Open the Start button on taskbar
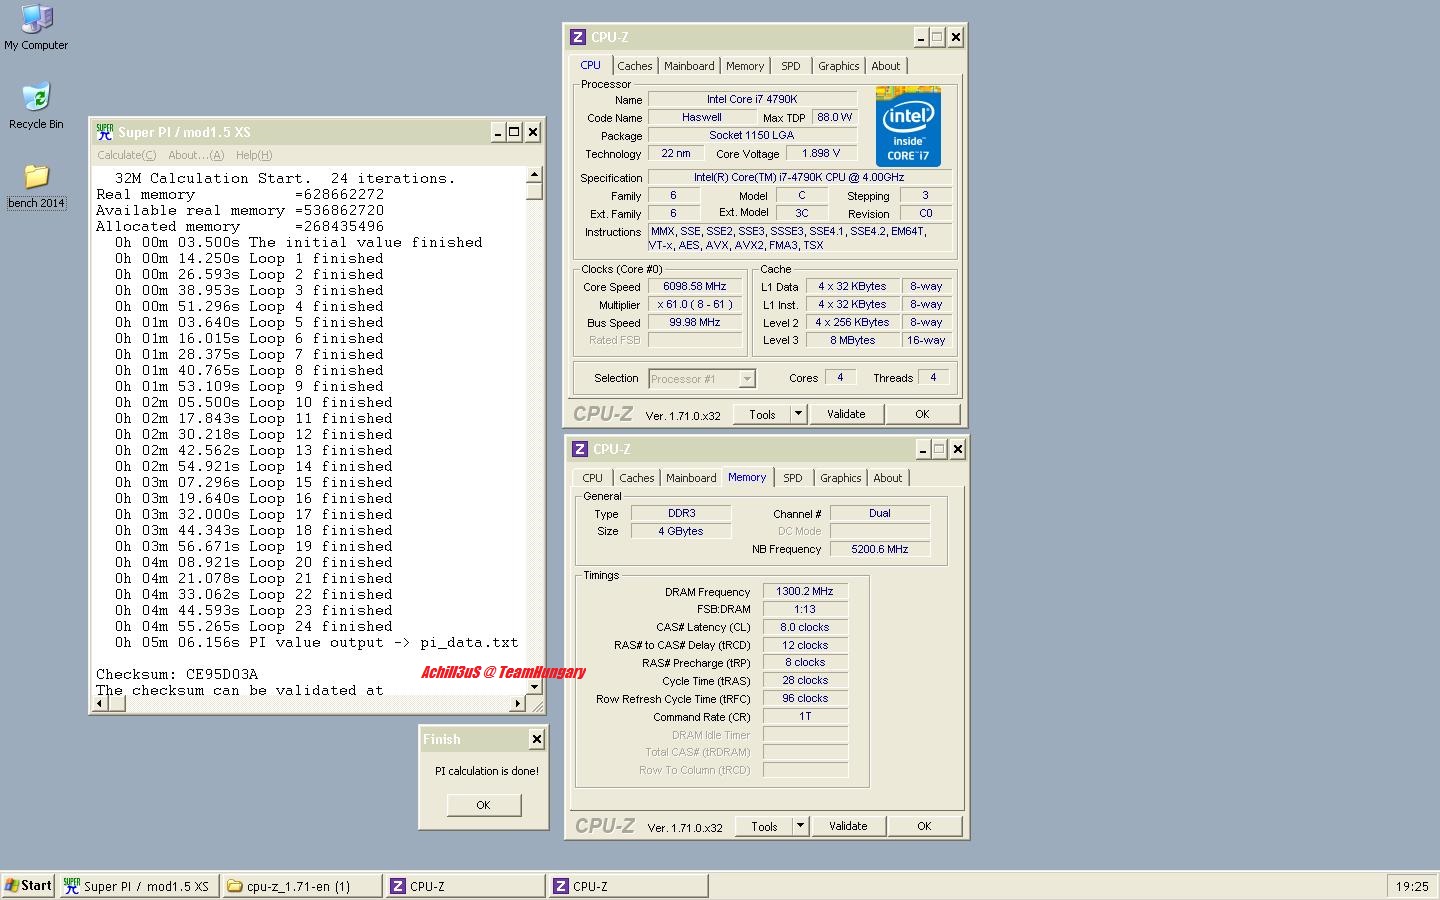1440x900 pixels. (28, 886)
